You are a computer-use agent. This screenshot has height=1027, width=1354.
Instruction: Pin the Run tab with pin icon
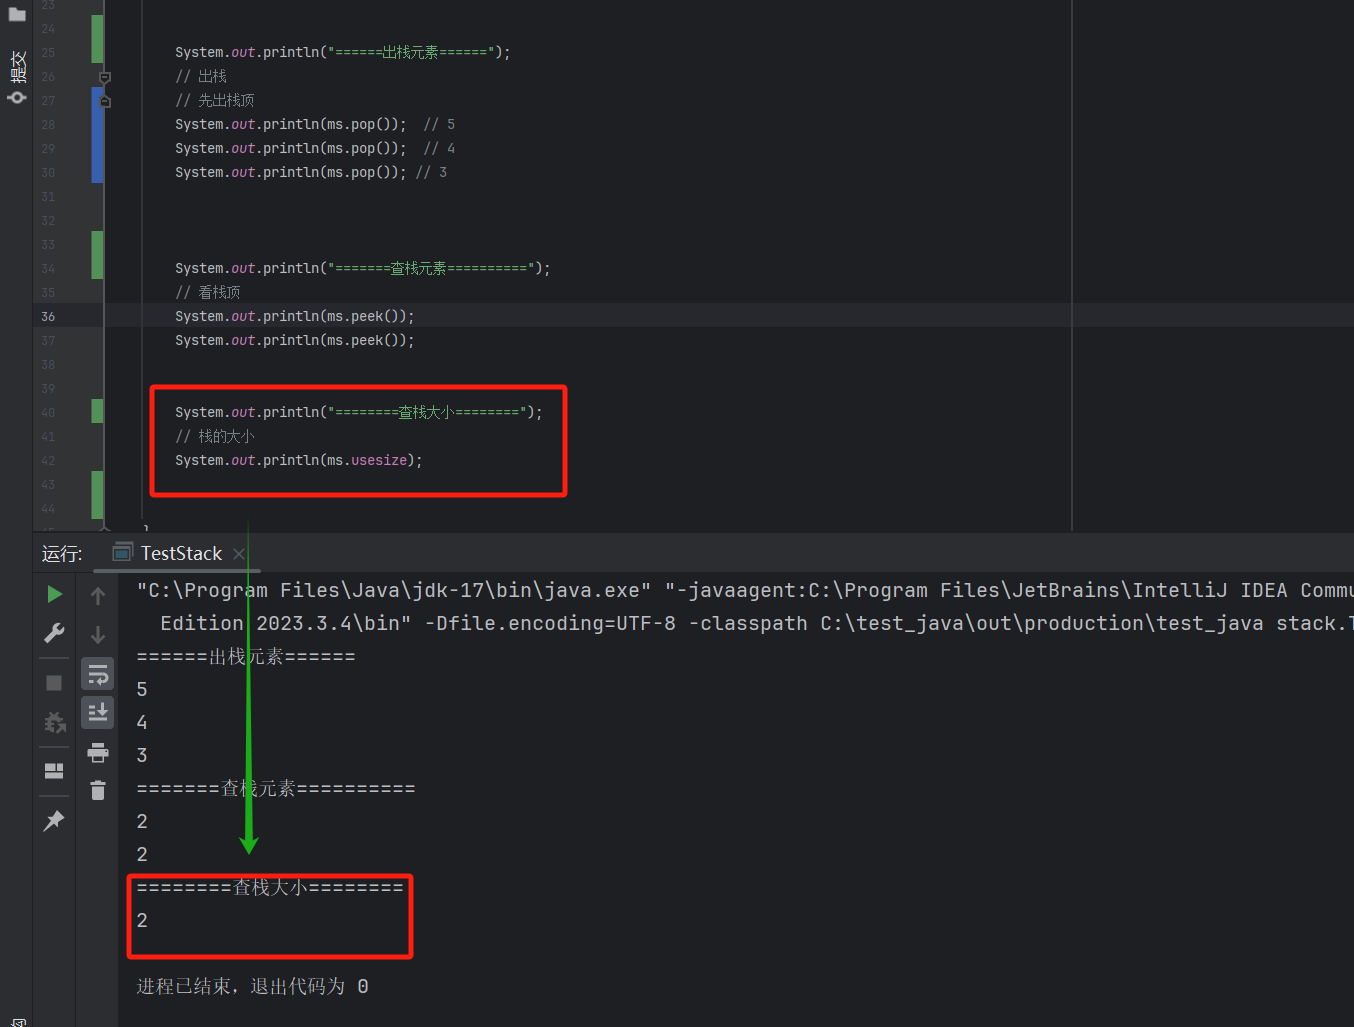click(x=54, y=820)
